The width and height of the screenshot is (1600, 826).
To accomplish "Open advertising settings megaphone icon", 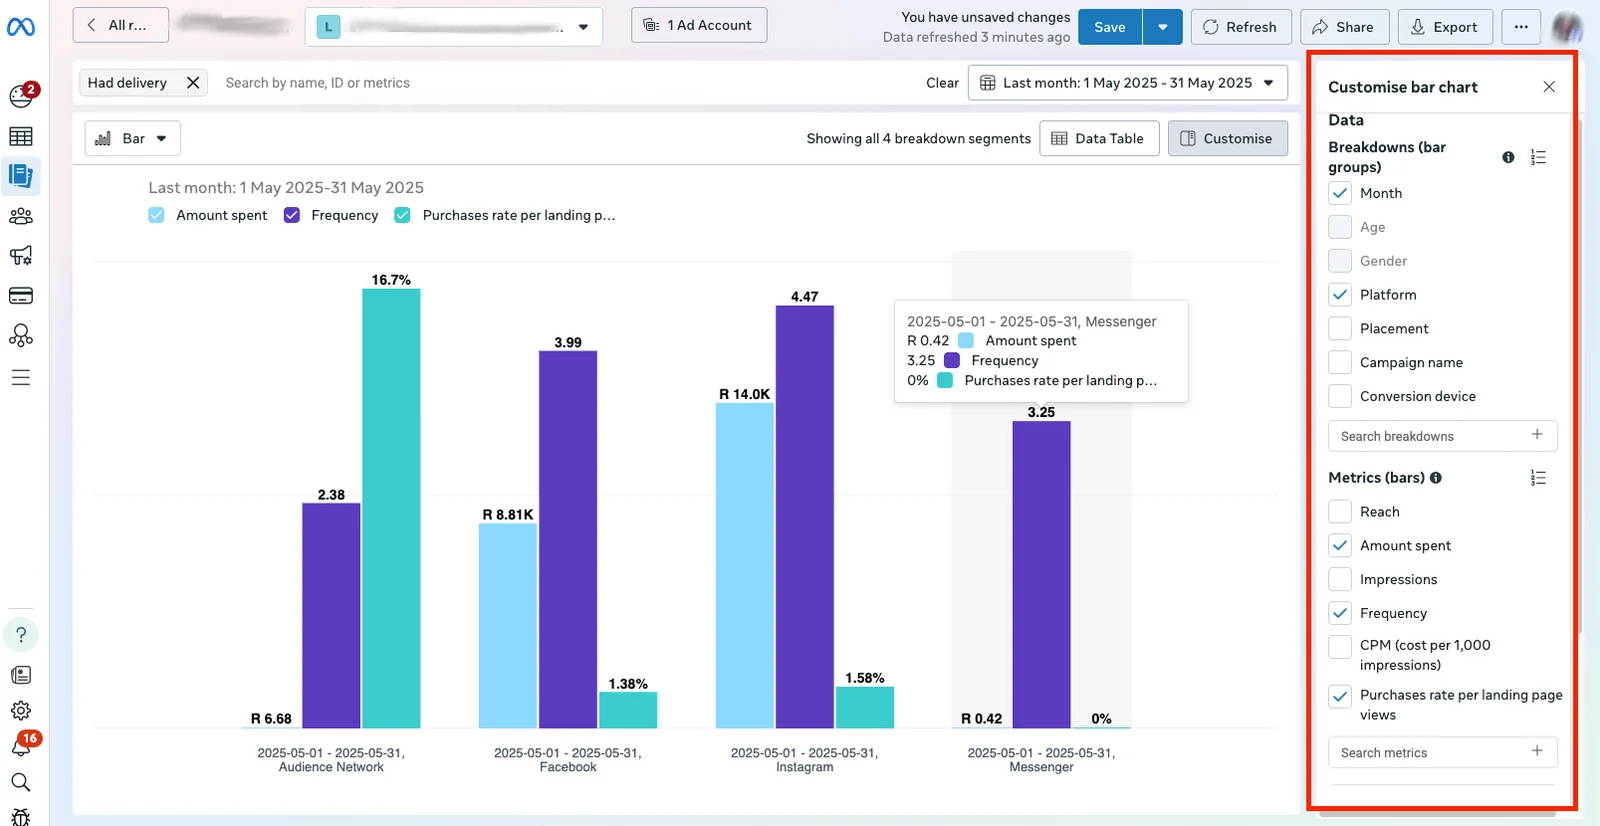I will tap(21, 256).
